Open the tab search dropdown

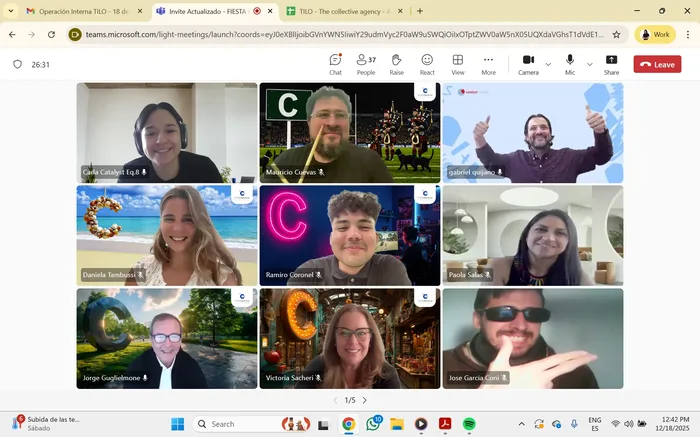10,11
